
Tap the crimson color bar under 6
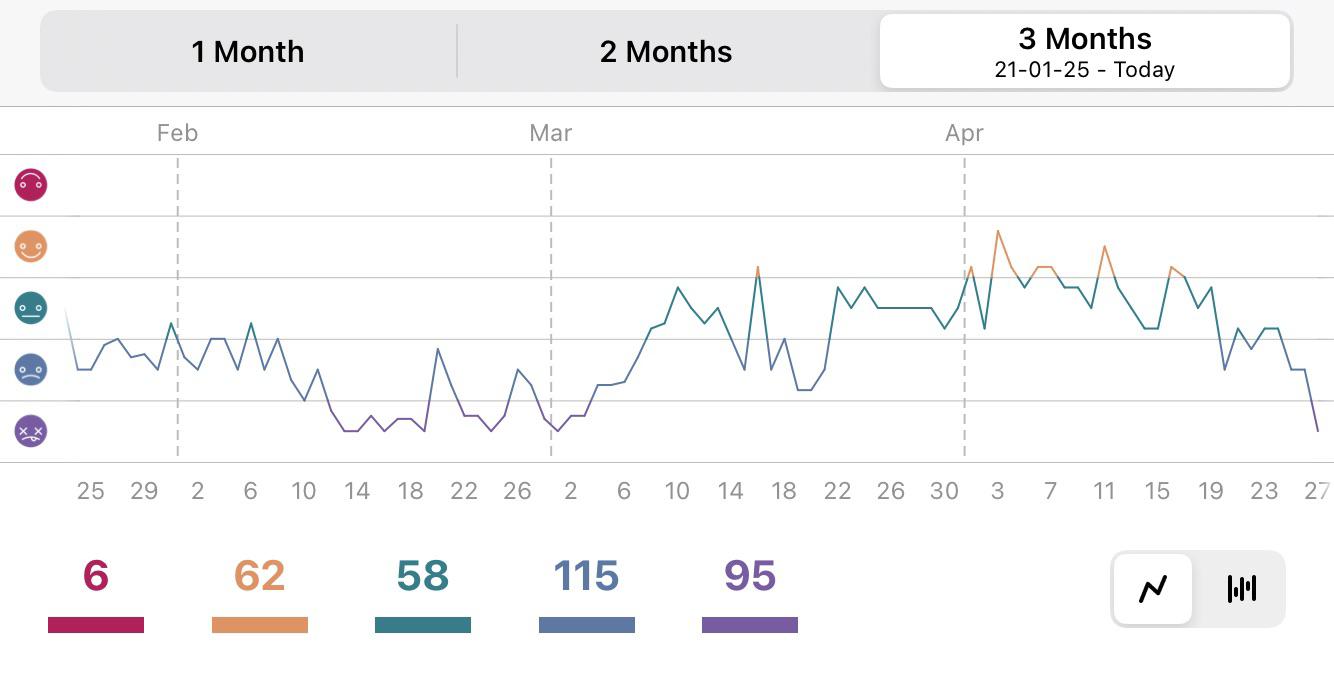click(x=96, y=625)
